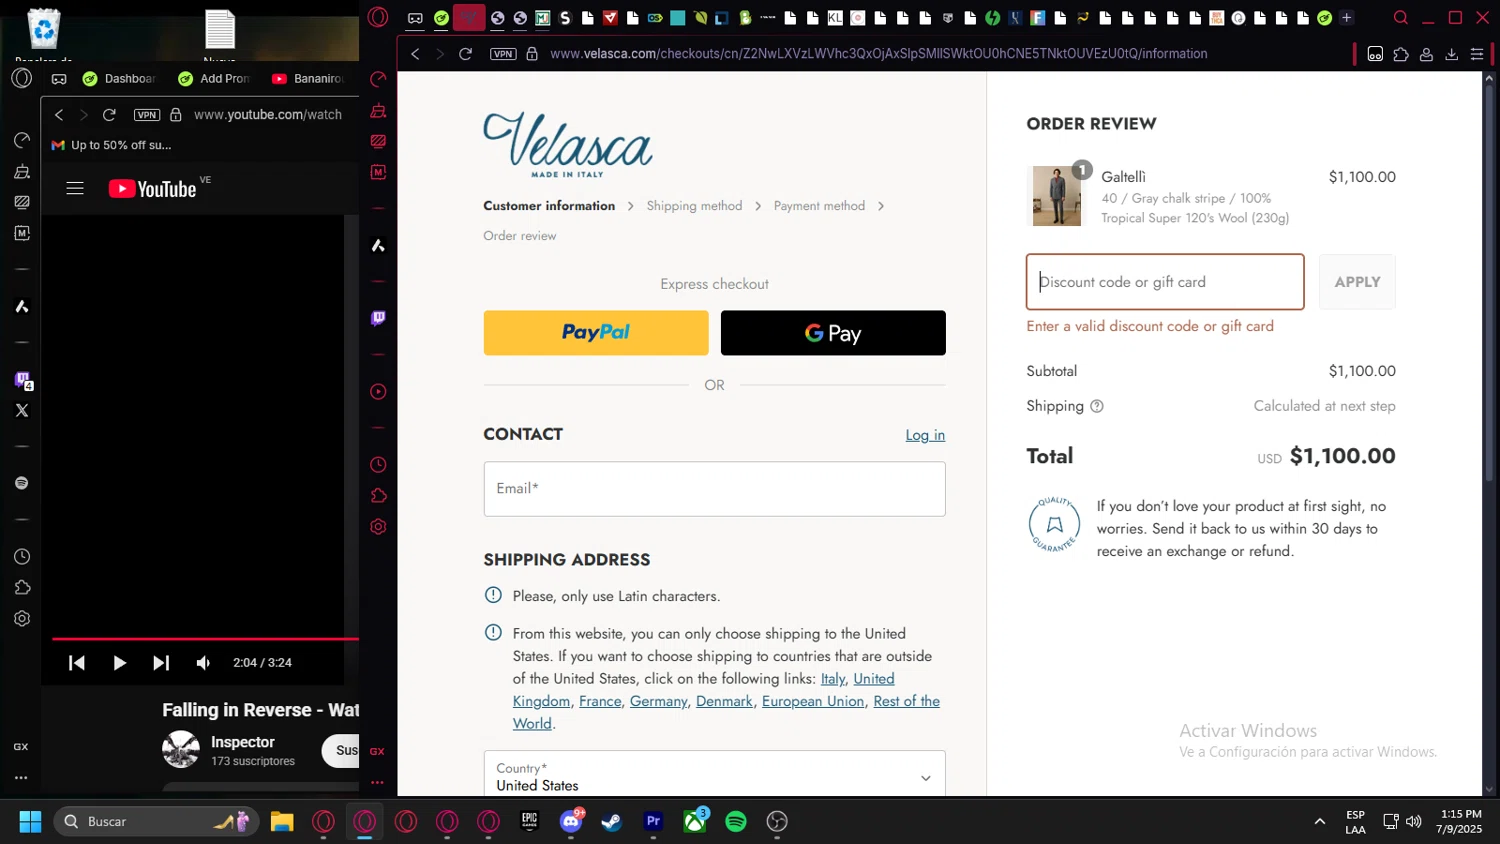Screen dimensions: 1500x844
Task: Open the profile icon in the Velasca toolbar
Action: click(x=1427, y=54)
